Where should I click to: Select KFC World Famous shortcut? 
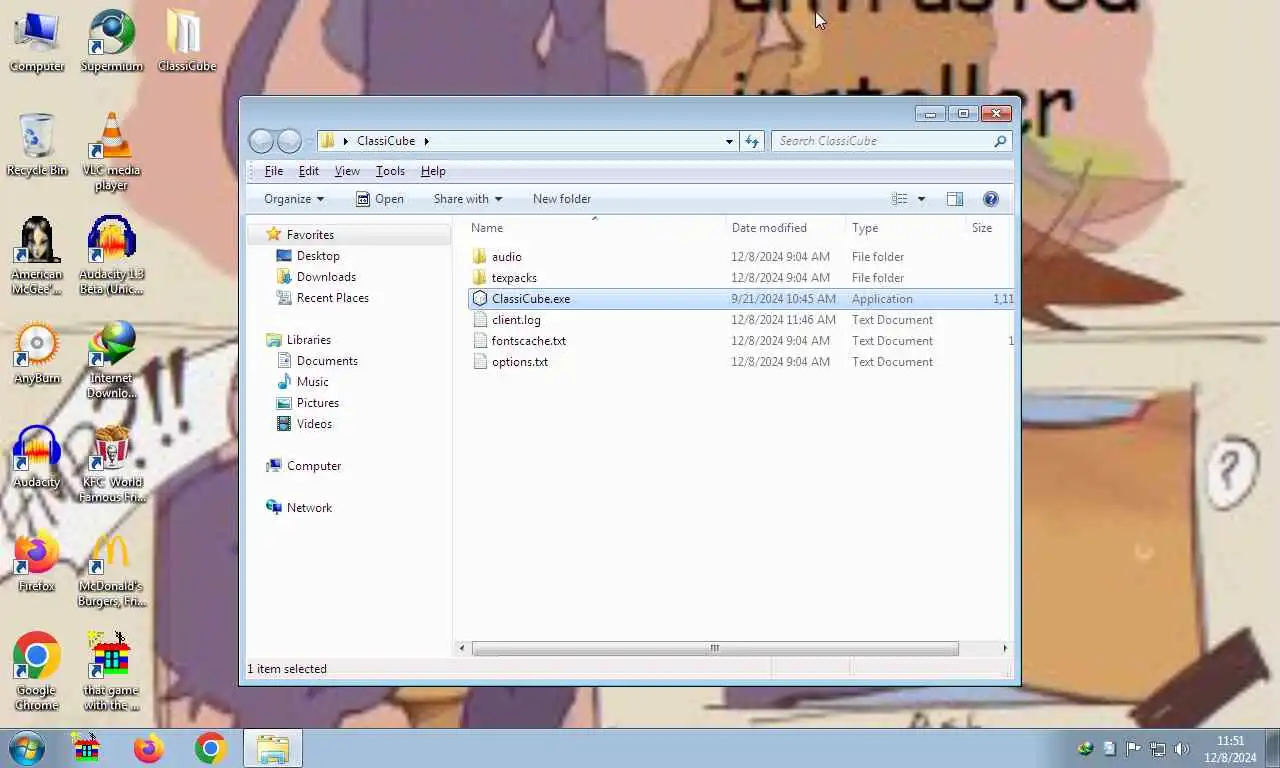111,463
